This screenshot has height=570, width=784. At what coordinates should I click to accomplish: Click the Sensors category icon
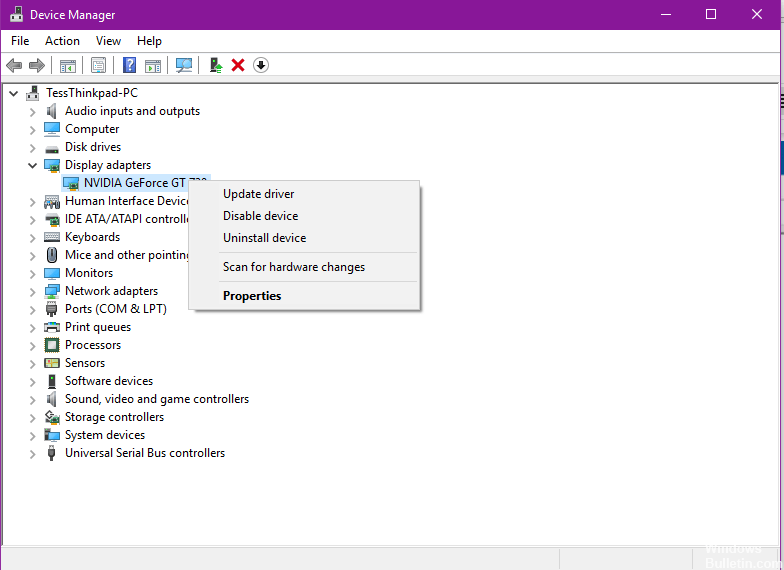[x=52, y=363]
